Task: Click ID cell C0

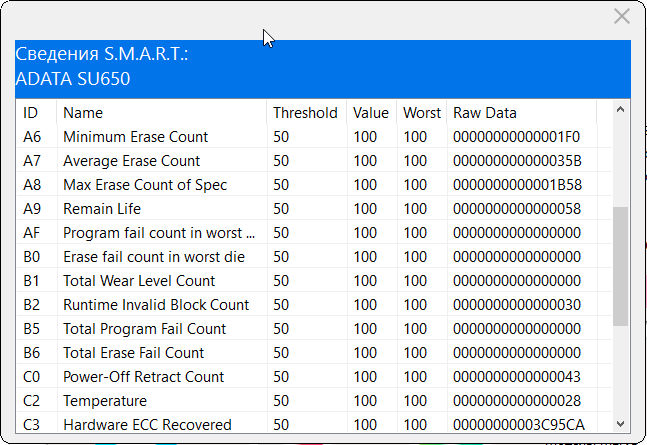Action: point(31,376)
